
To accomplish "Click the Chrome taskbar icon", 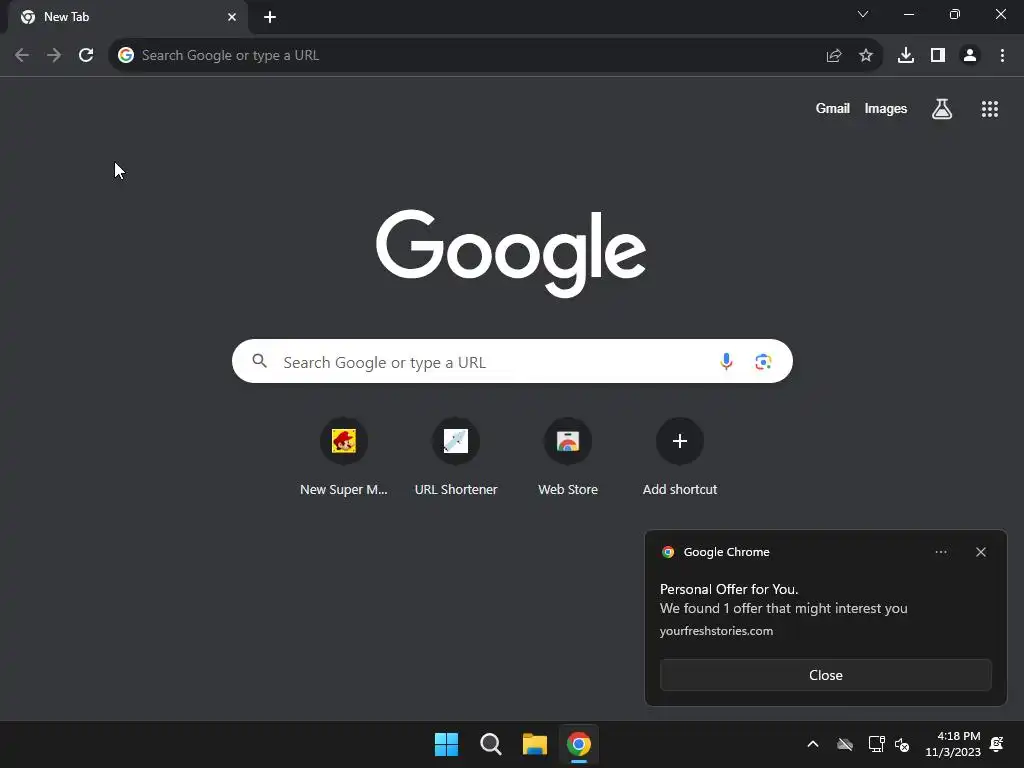I will [x=579, y=744].
